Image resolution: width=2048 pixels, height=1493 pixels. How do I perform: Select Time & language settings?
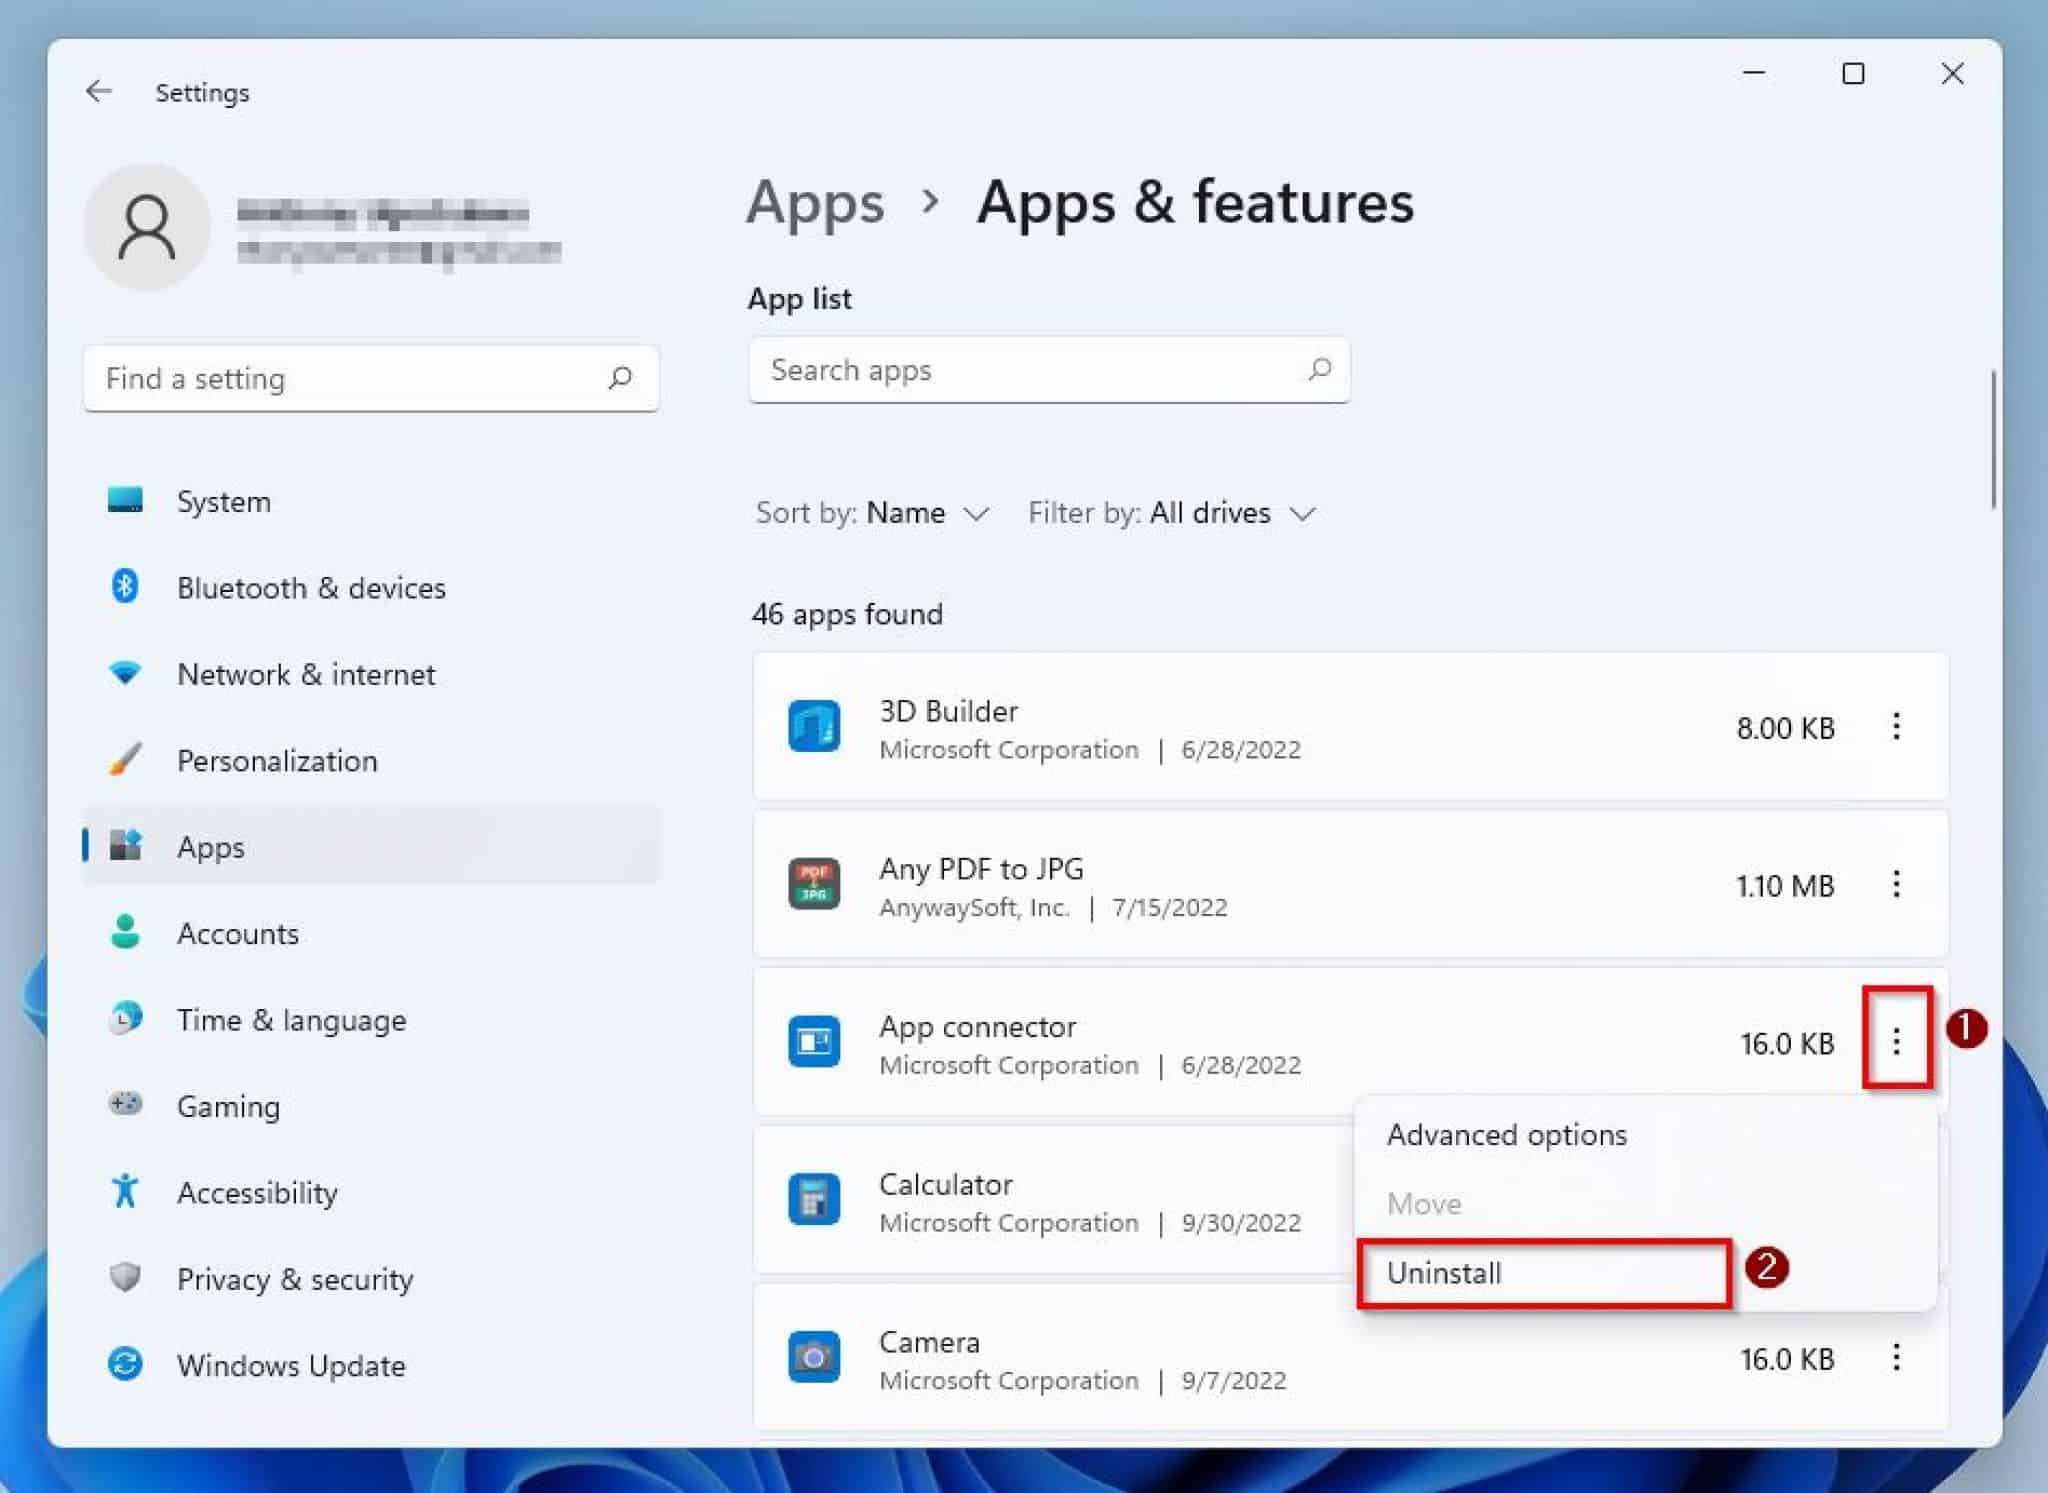(x=291, y=1019)
